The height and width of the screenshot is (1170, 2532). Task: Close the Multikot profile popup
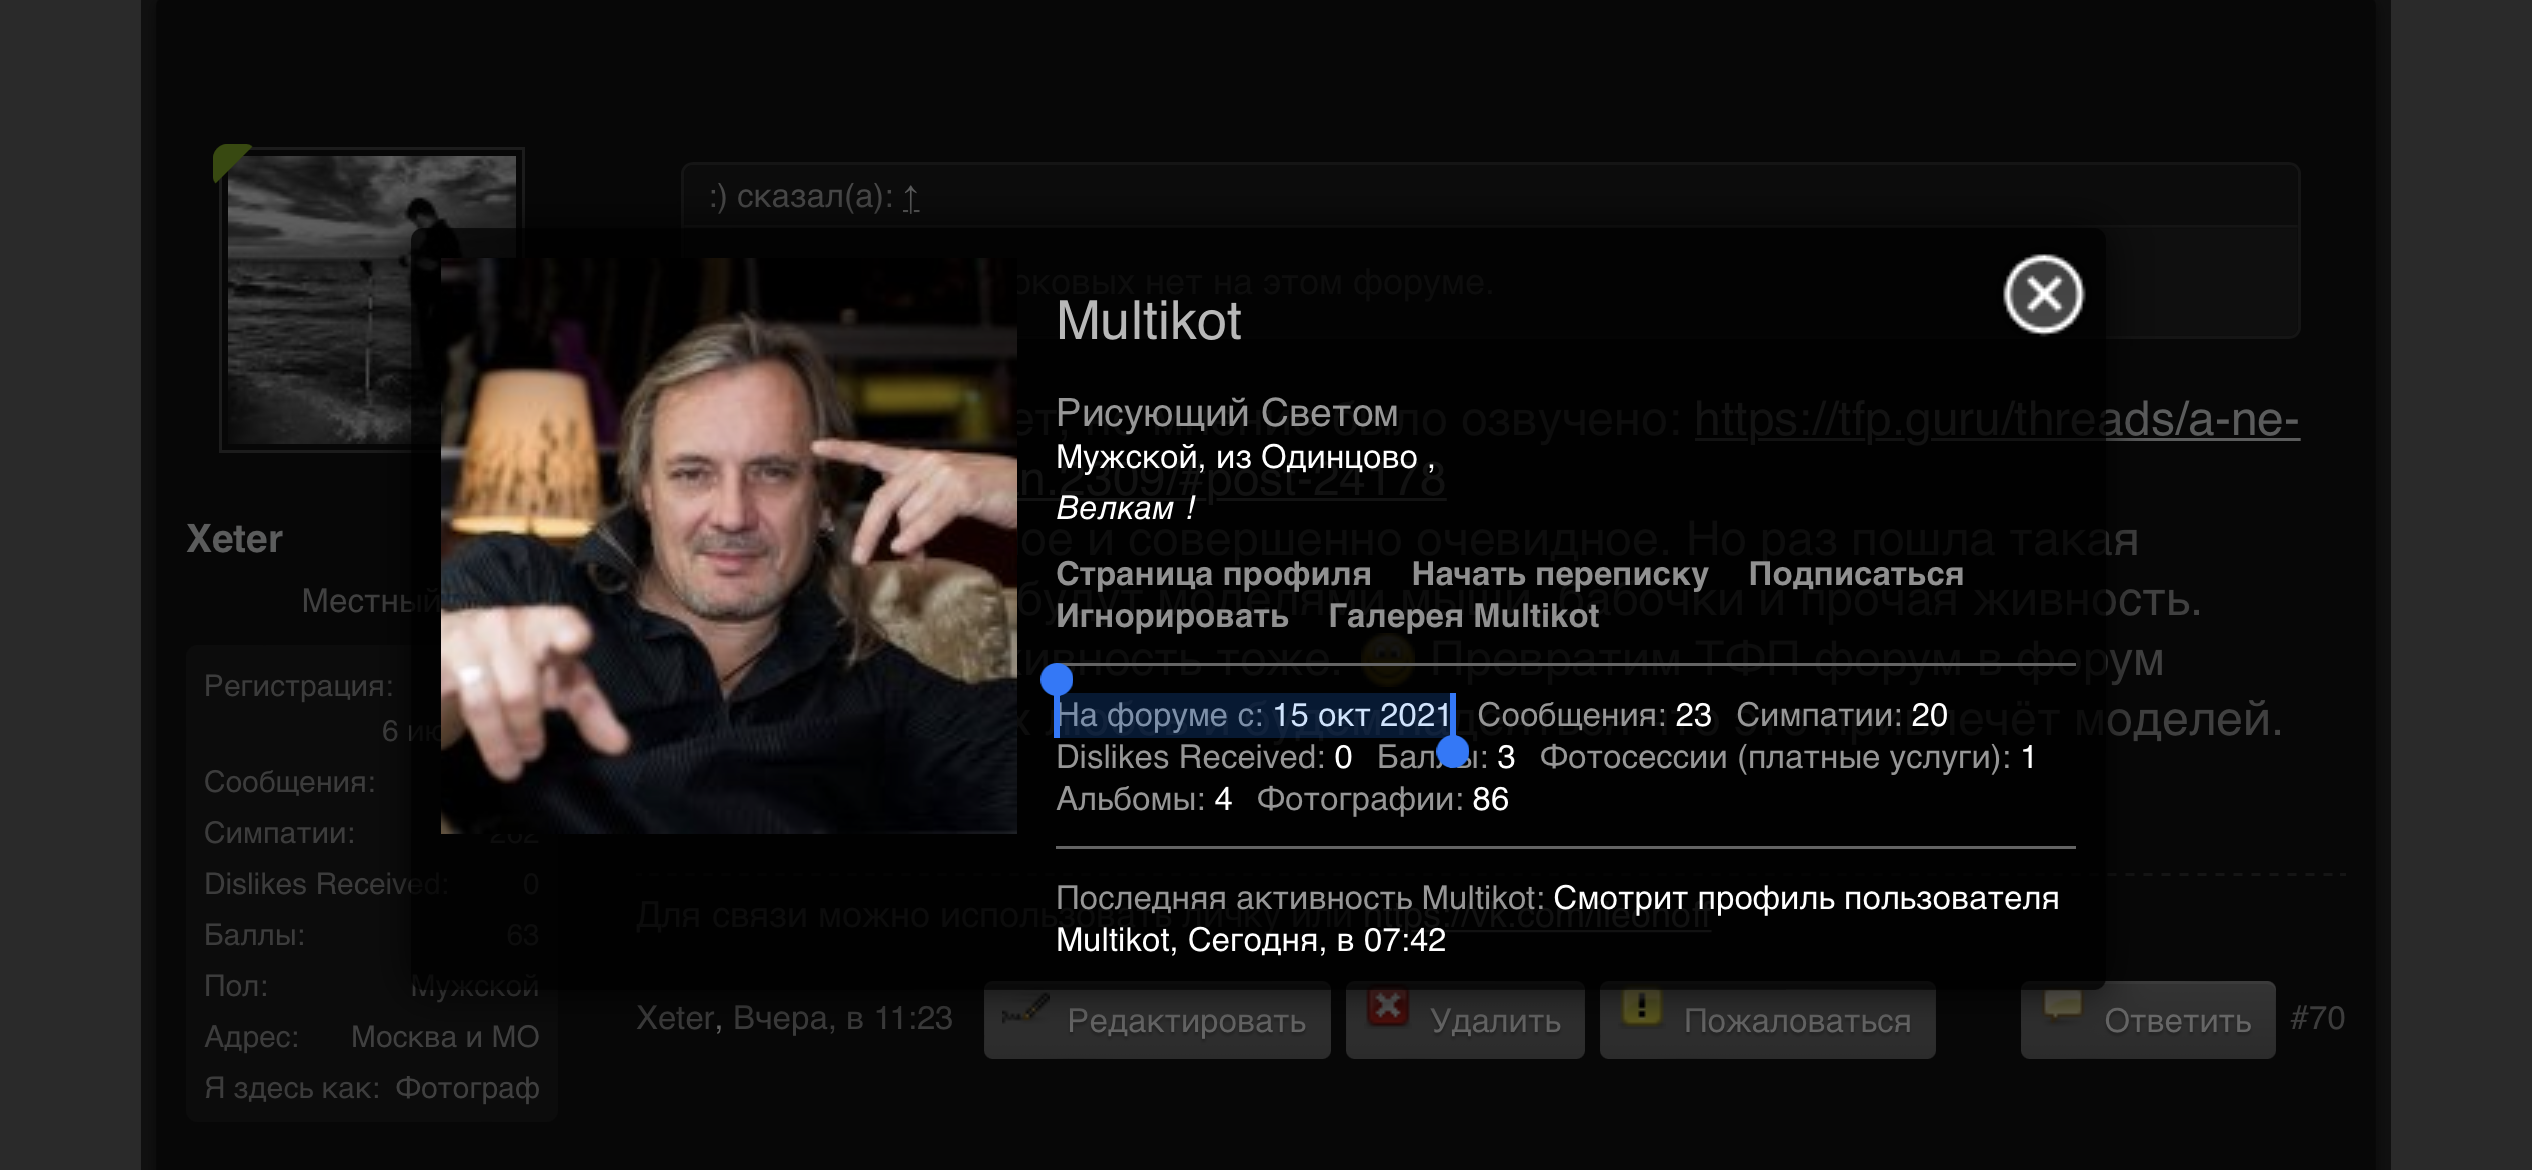(x=2043, y=294)
